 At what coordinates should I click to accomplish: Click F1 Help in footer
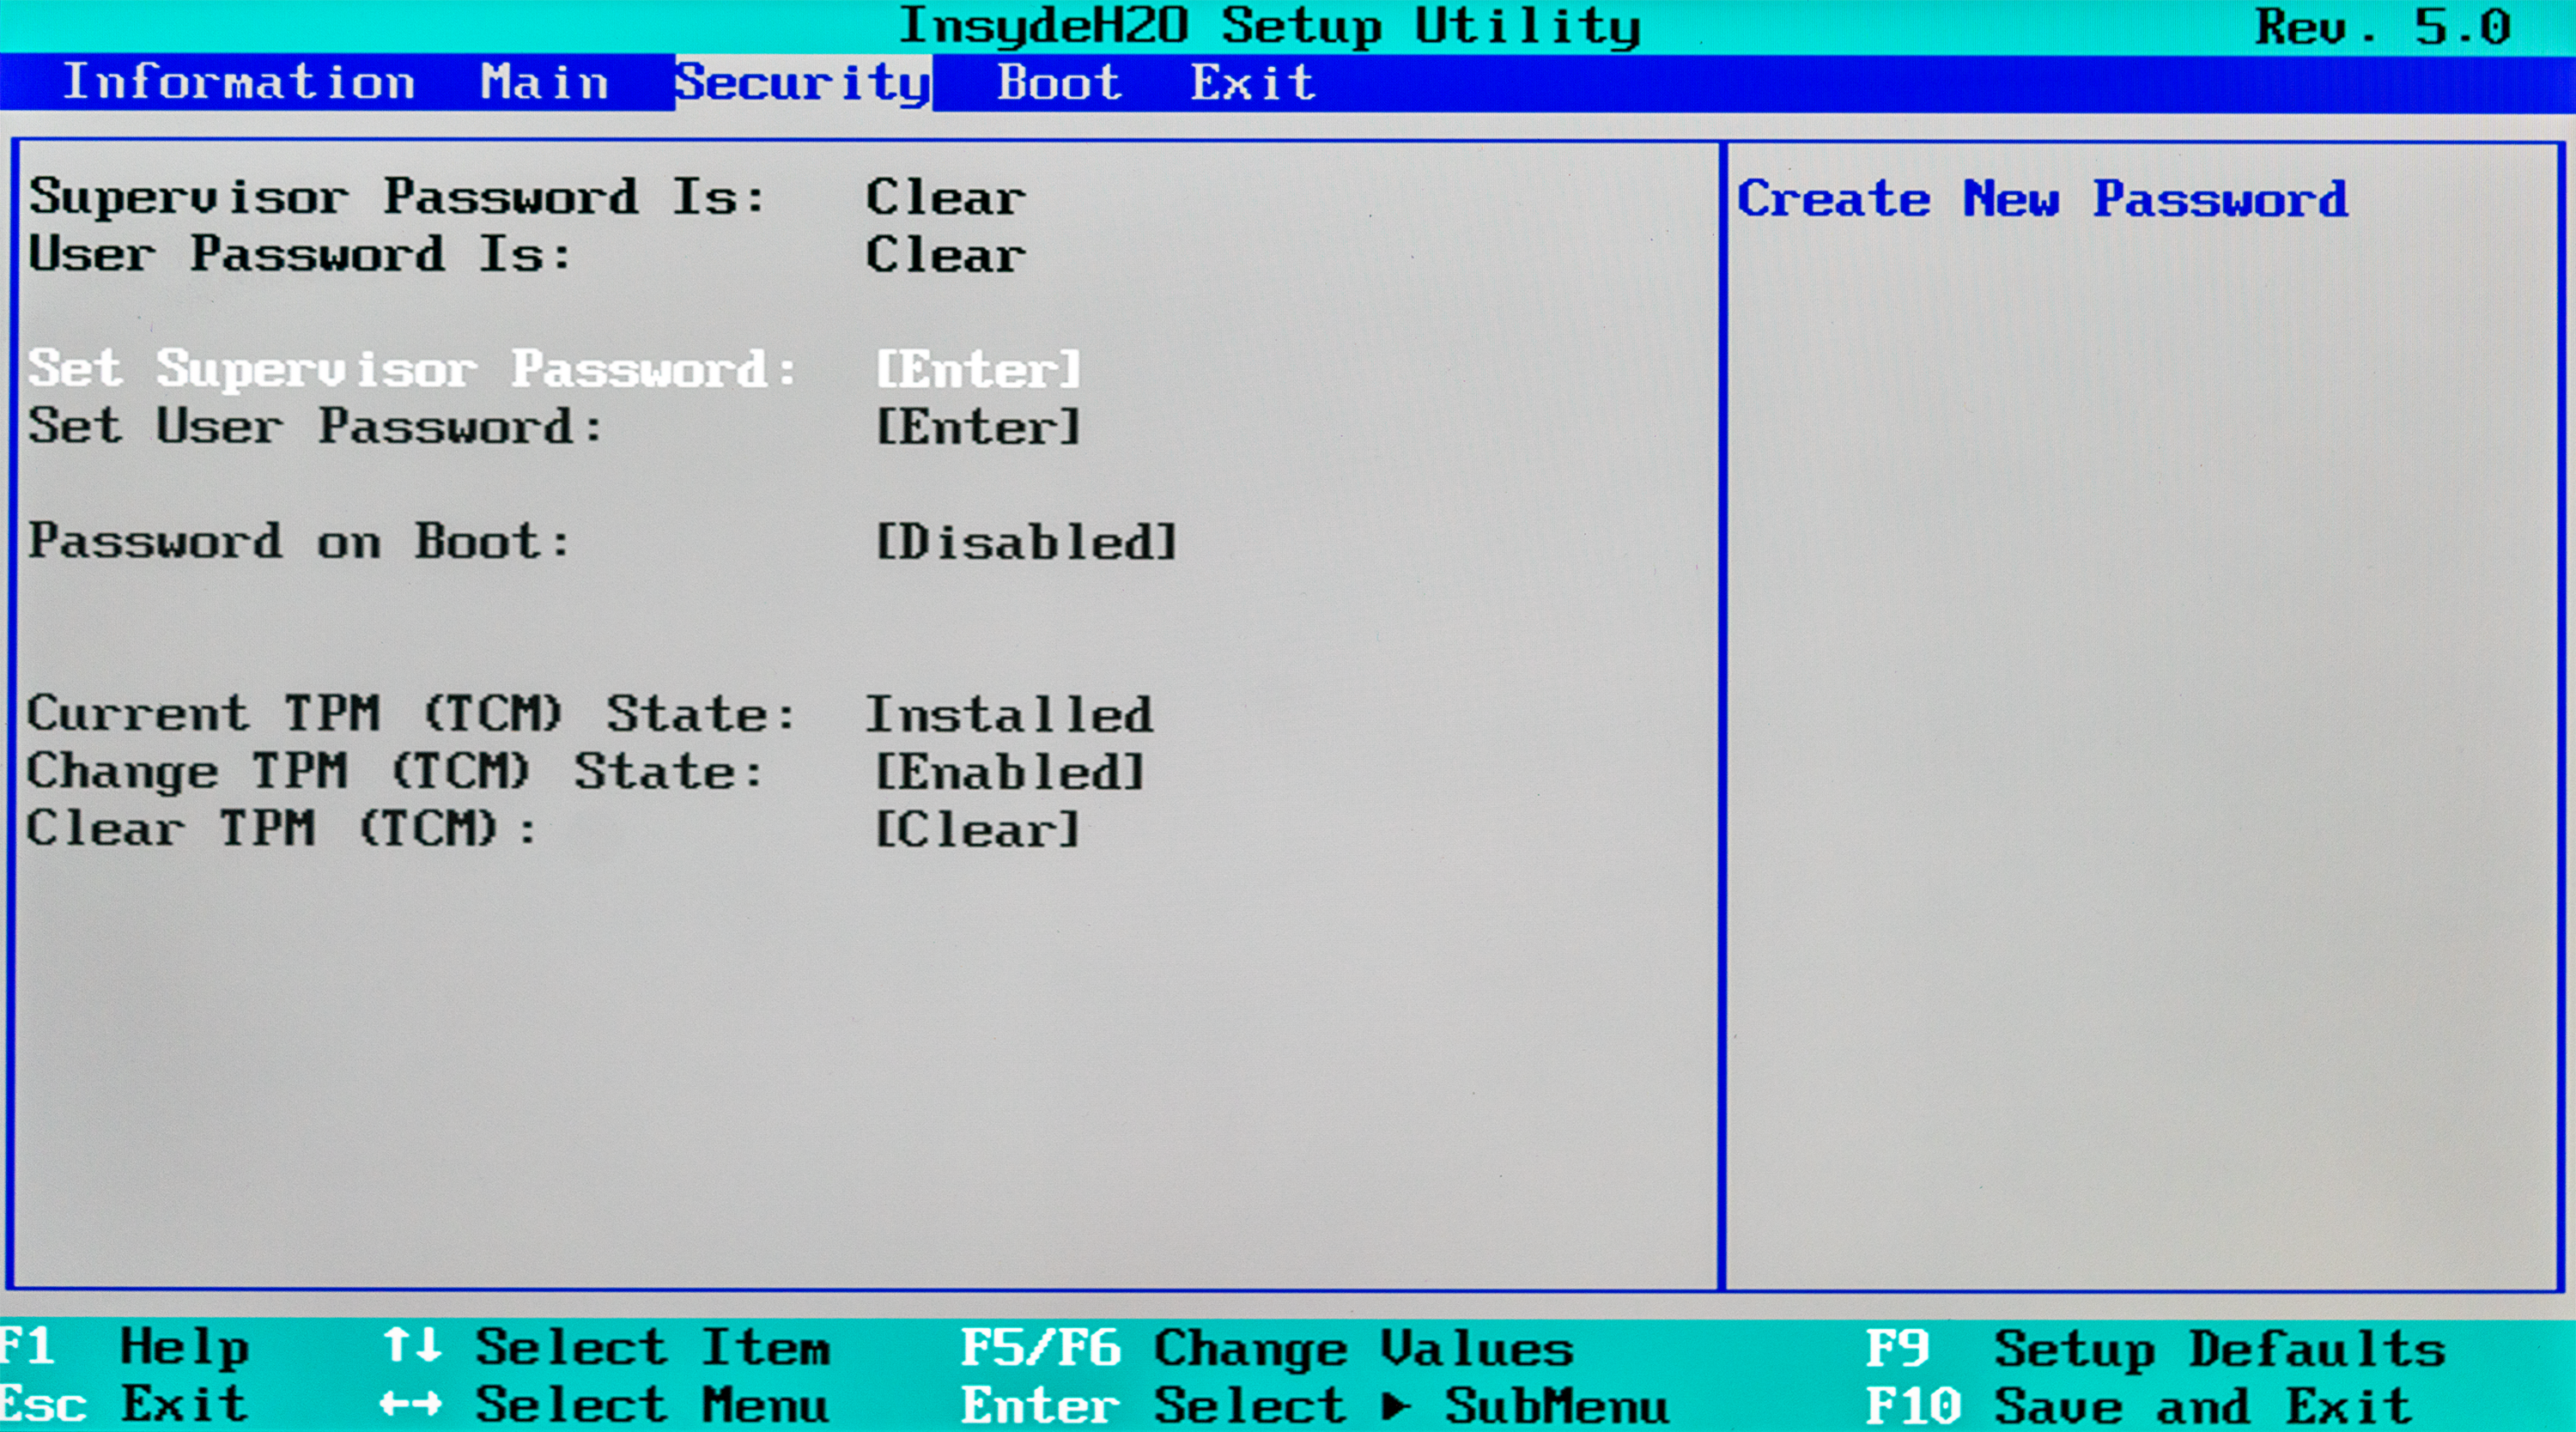tap(125, 1346)
